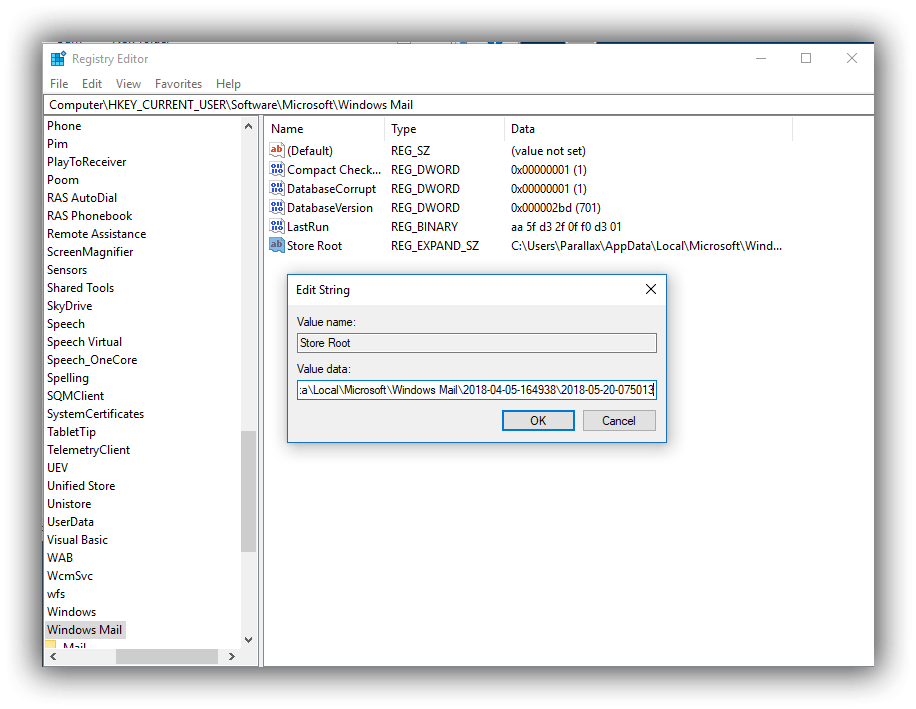Select the RAS Phonebook key
The height and width of the screenshot is (709, 916).
(89, 216)
